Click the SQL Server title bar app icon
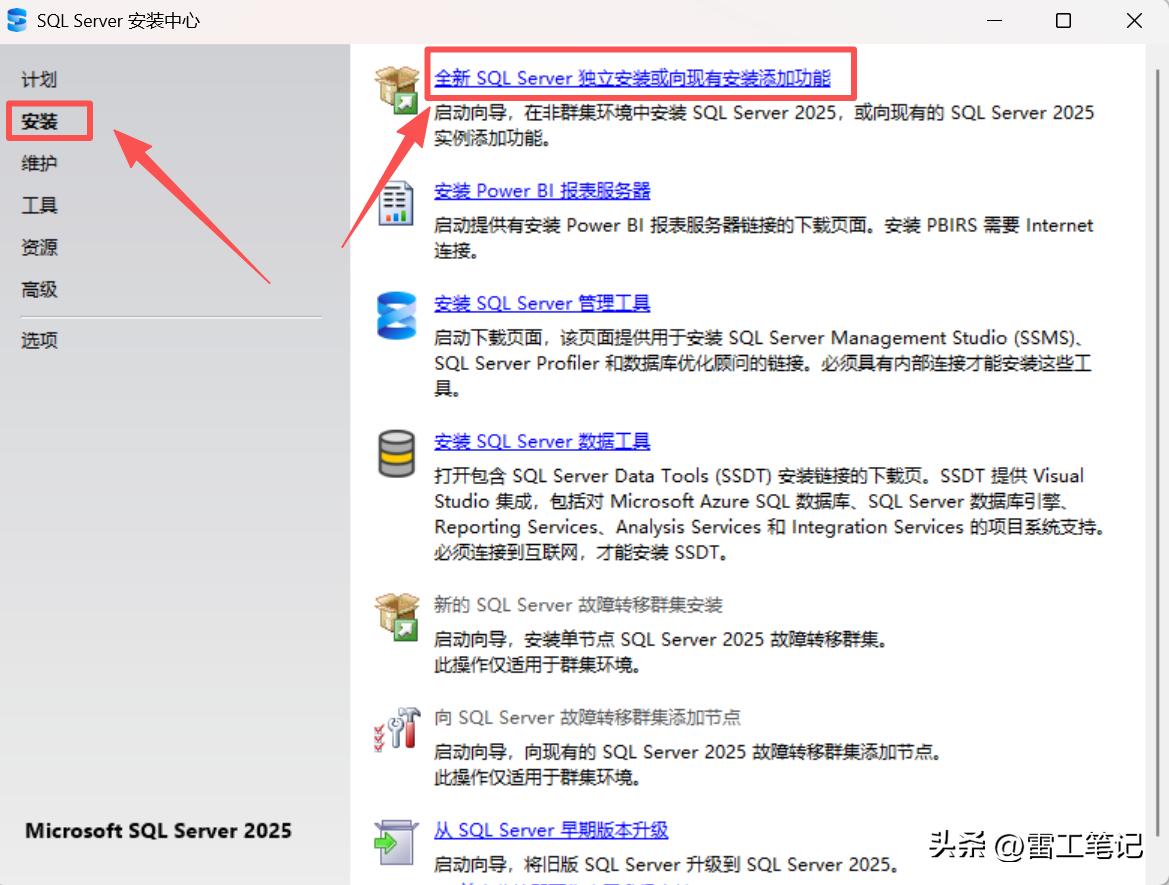Viewport: 1169px width, 885px height. pos(16,20)
